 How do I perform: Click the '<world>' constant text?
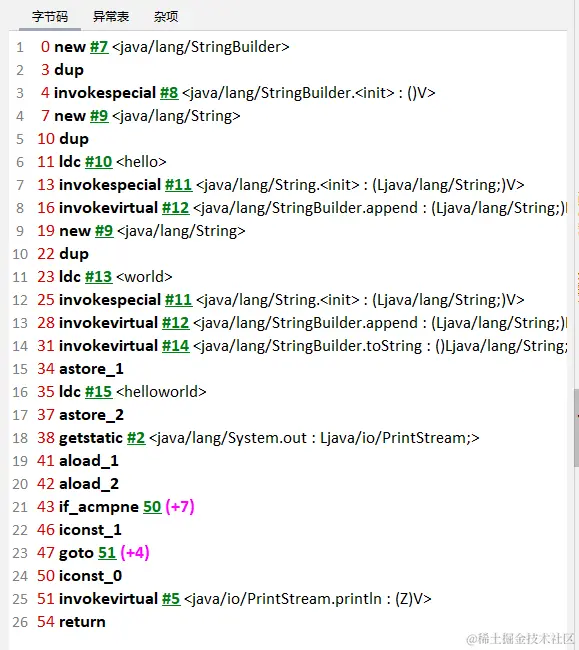144,277
